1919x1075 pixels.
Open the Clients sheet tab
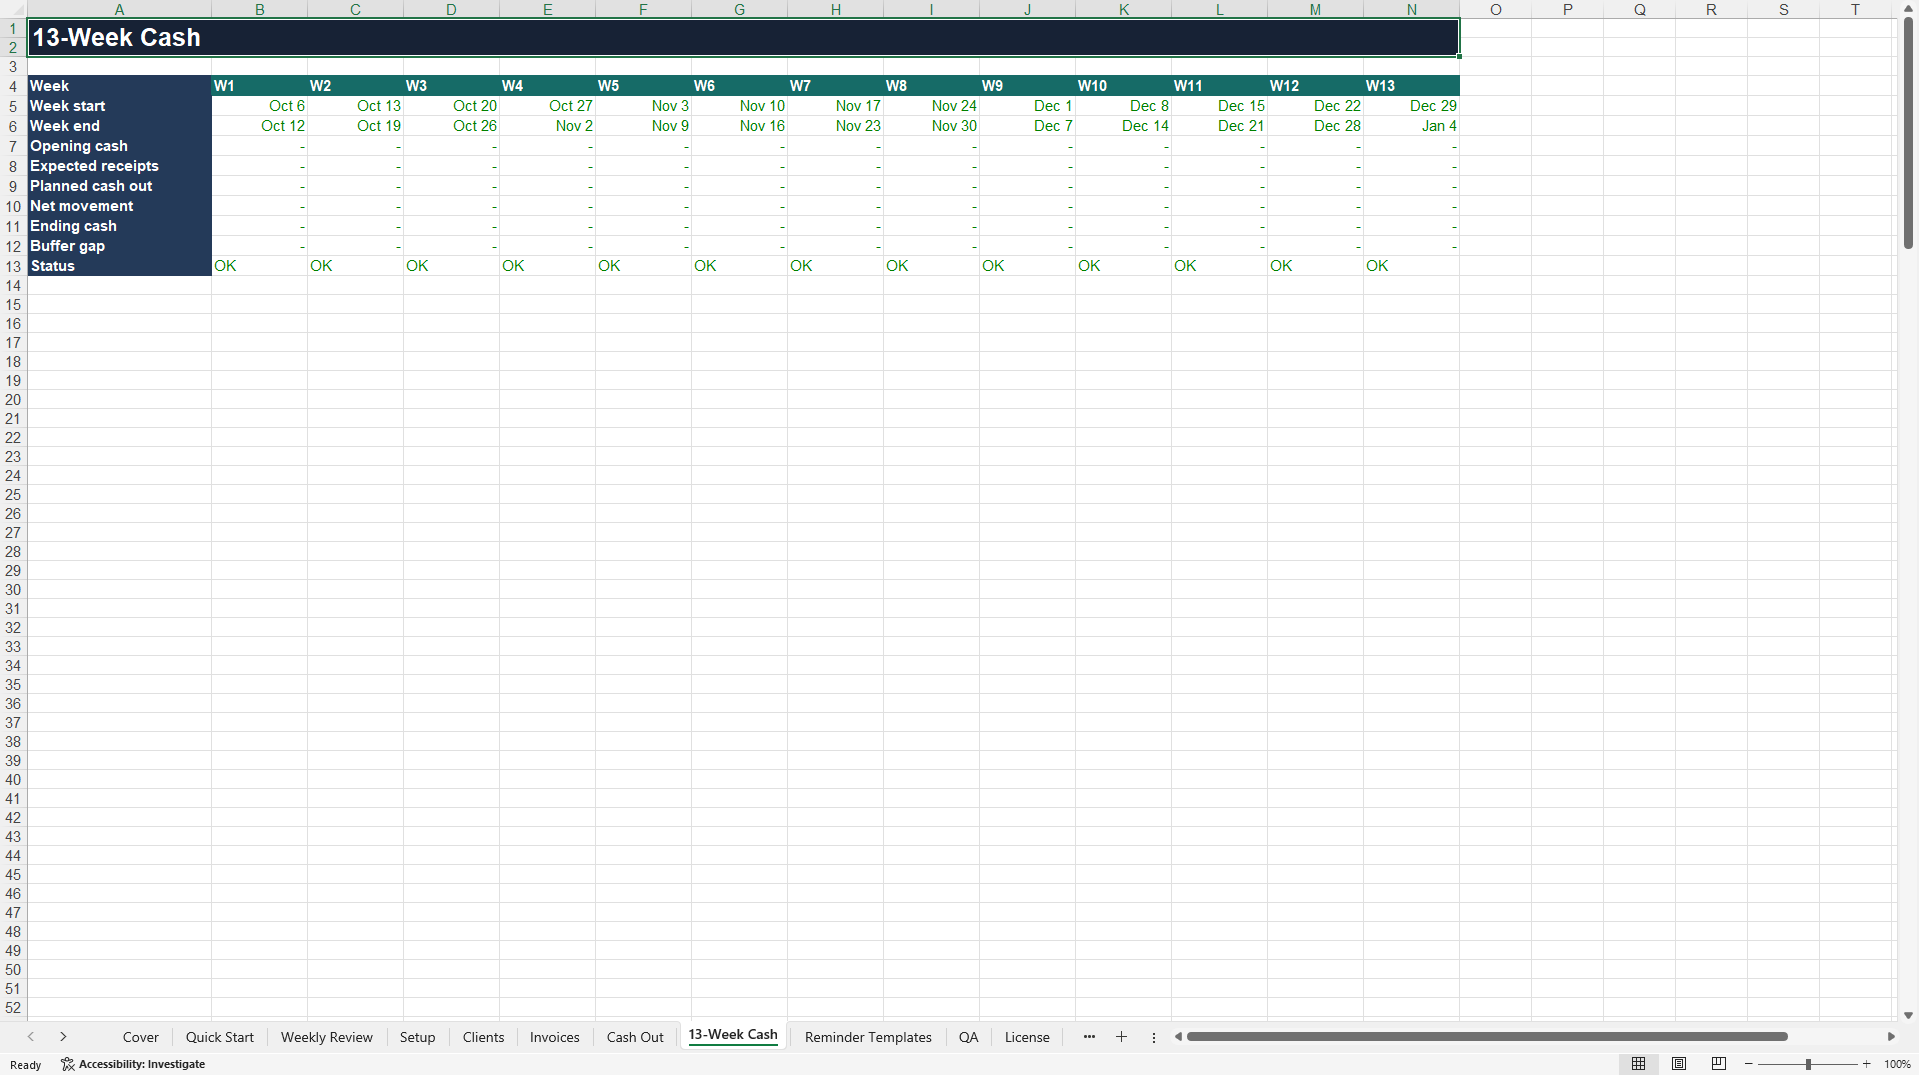484,1037
